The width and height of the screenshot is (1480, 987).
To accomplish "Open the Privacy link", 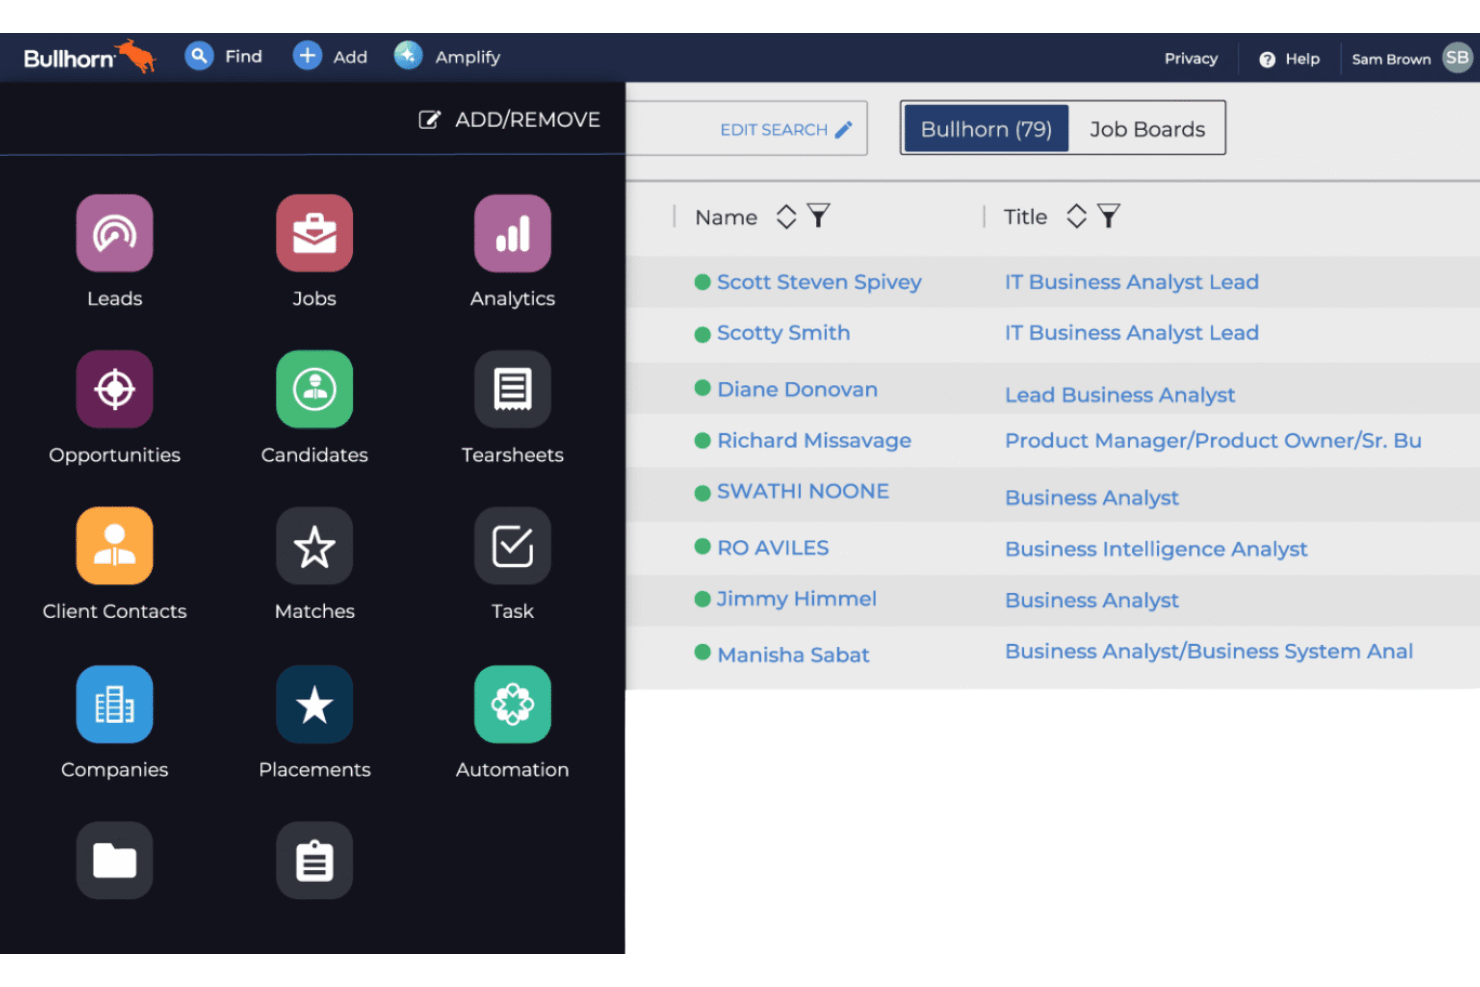I will point(1191,59).
